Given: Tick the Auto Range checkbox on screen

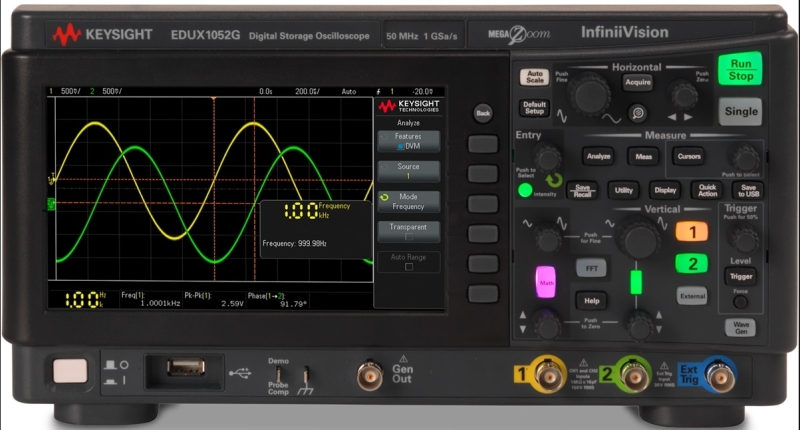Looking at the screenshot, I should 409,267.
